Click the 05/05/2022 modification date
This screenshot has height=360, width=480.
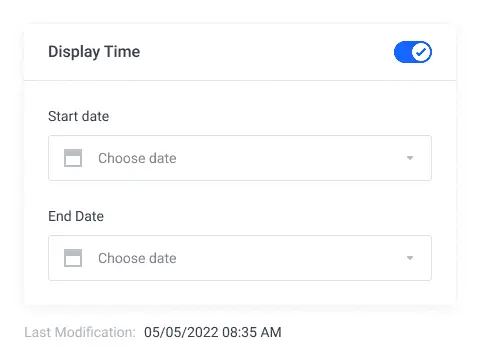pos(181,332)
